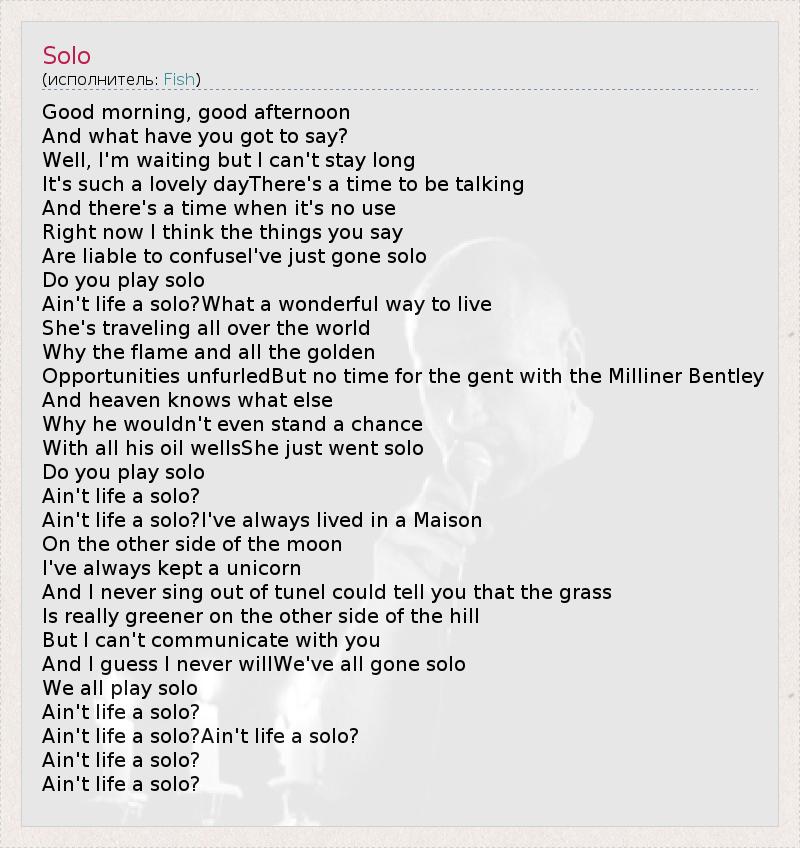Click the Solo song title
The image size is (800, 848).
coord(67,54)
